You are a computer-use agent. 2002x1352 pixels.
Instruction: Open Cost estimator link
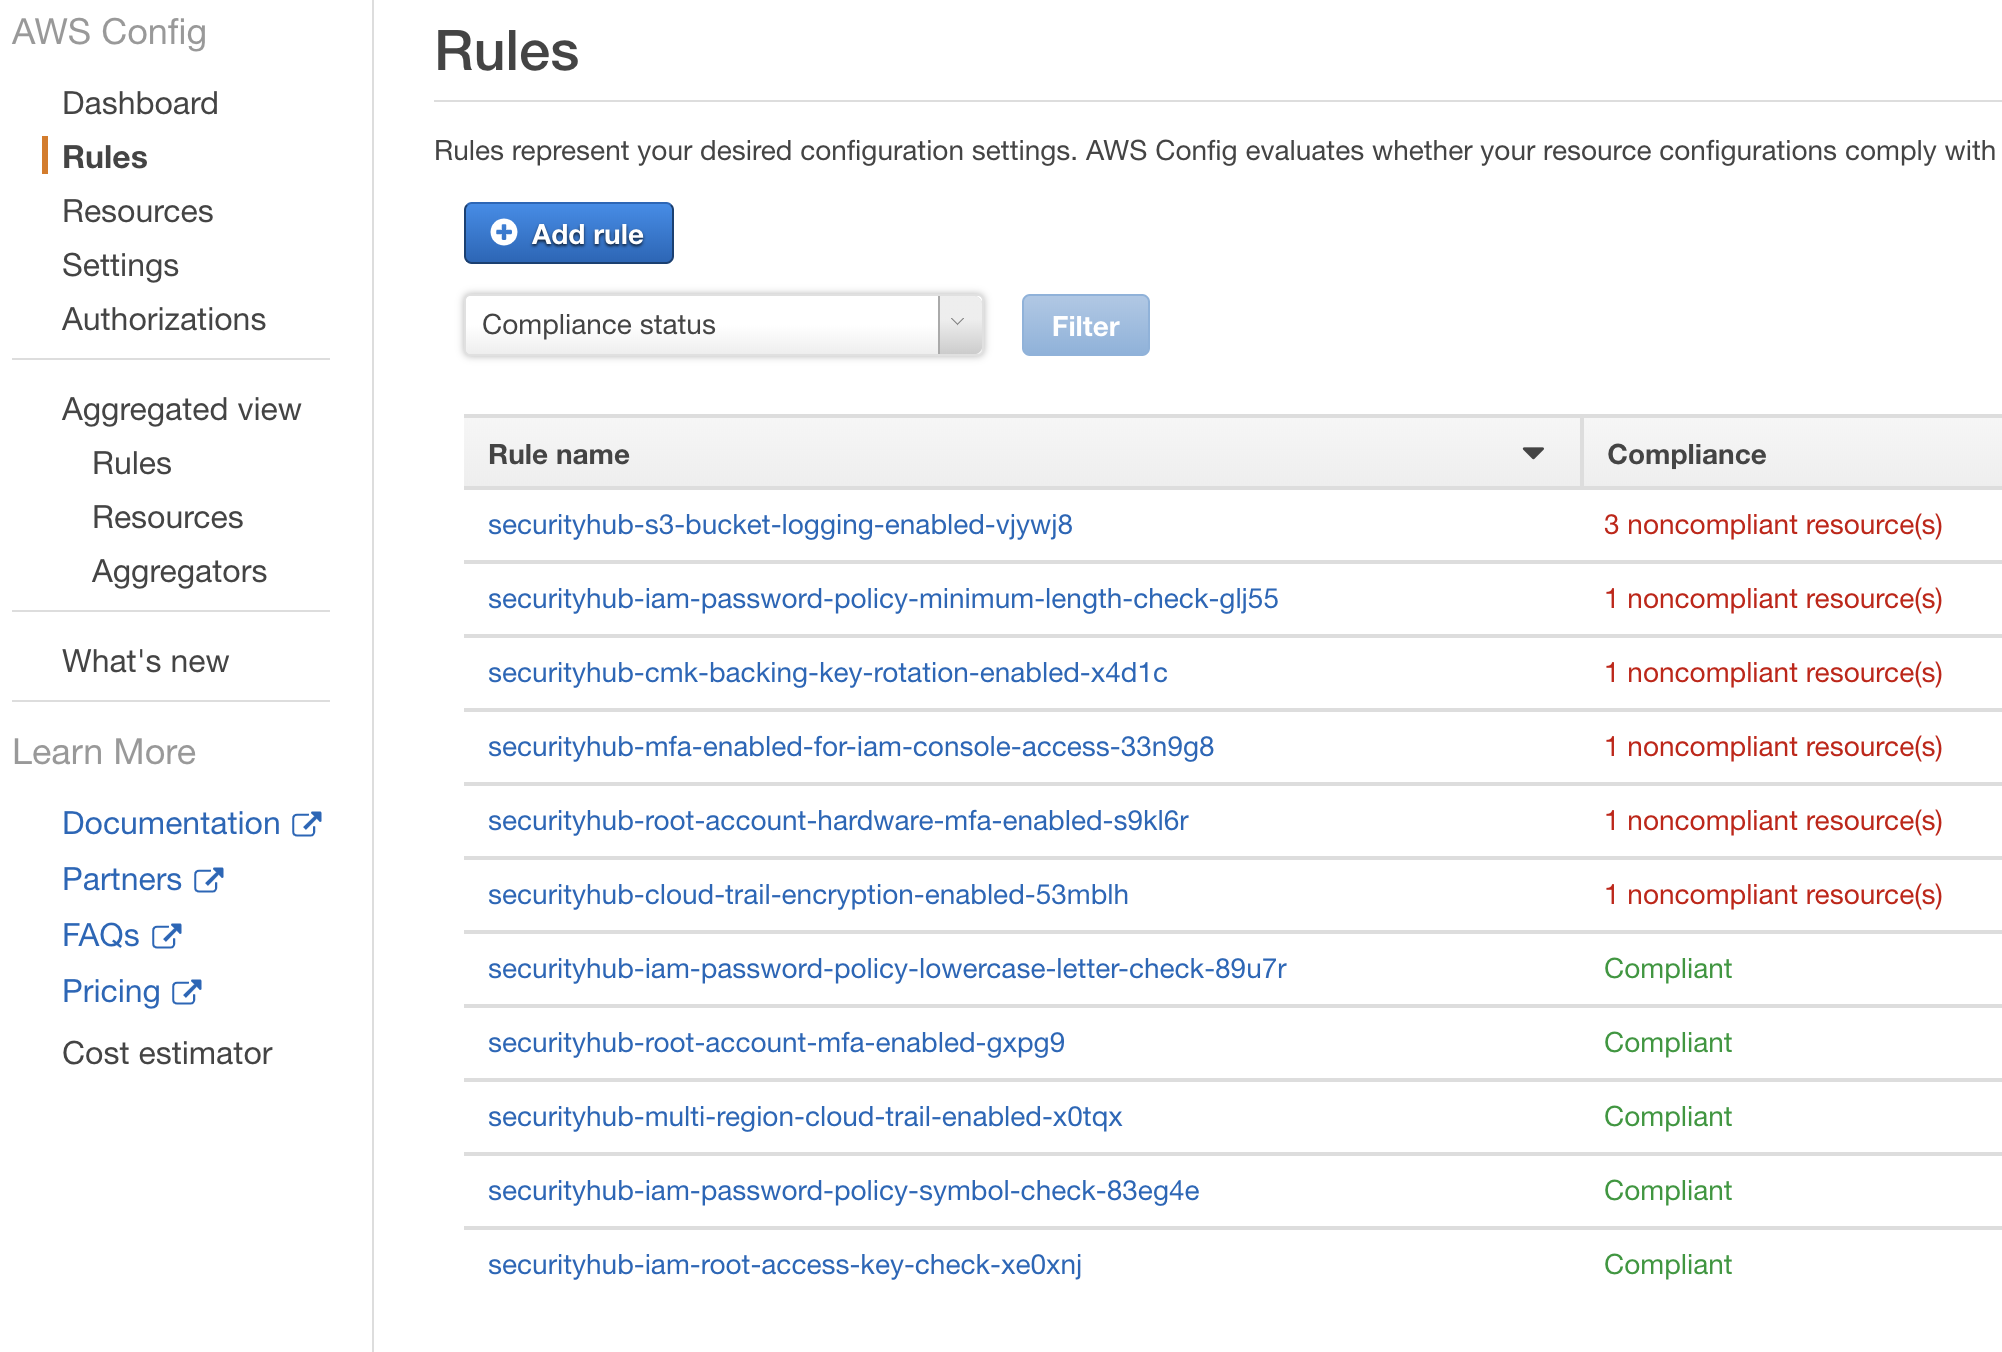[167, 1053]
